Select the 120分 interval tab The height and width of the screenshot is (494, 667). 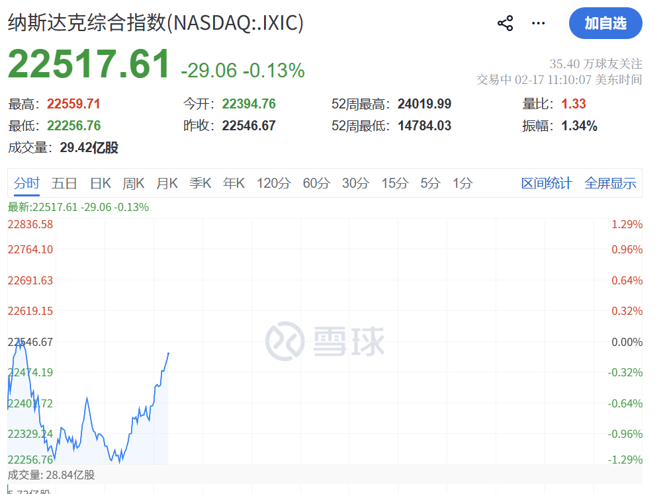273,183
